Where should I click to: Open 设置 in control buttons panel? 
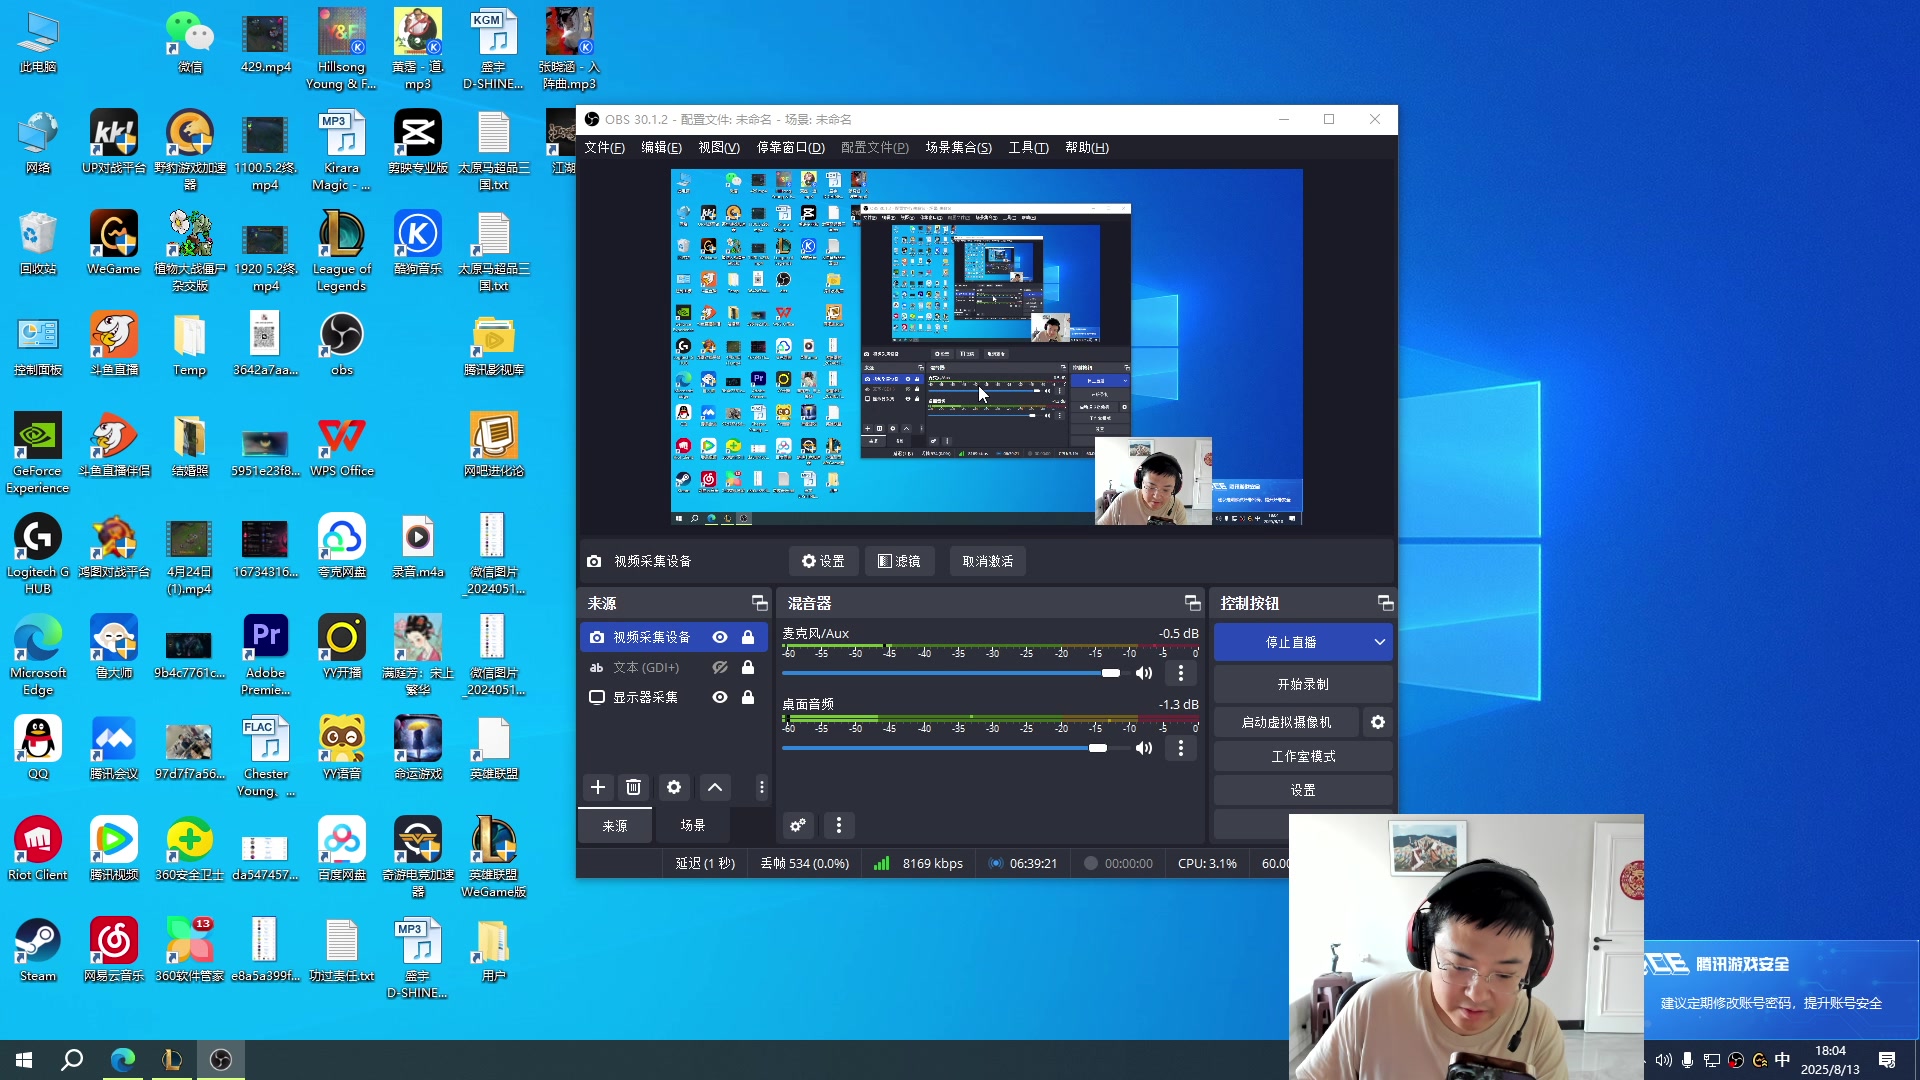(x=1303, y=790)
